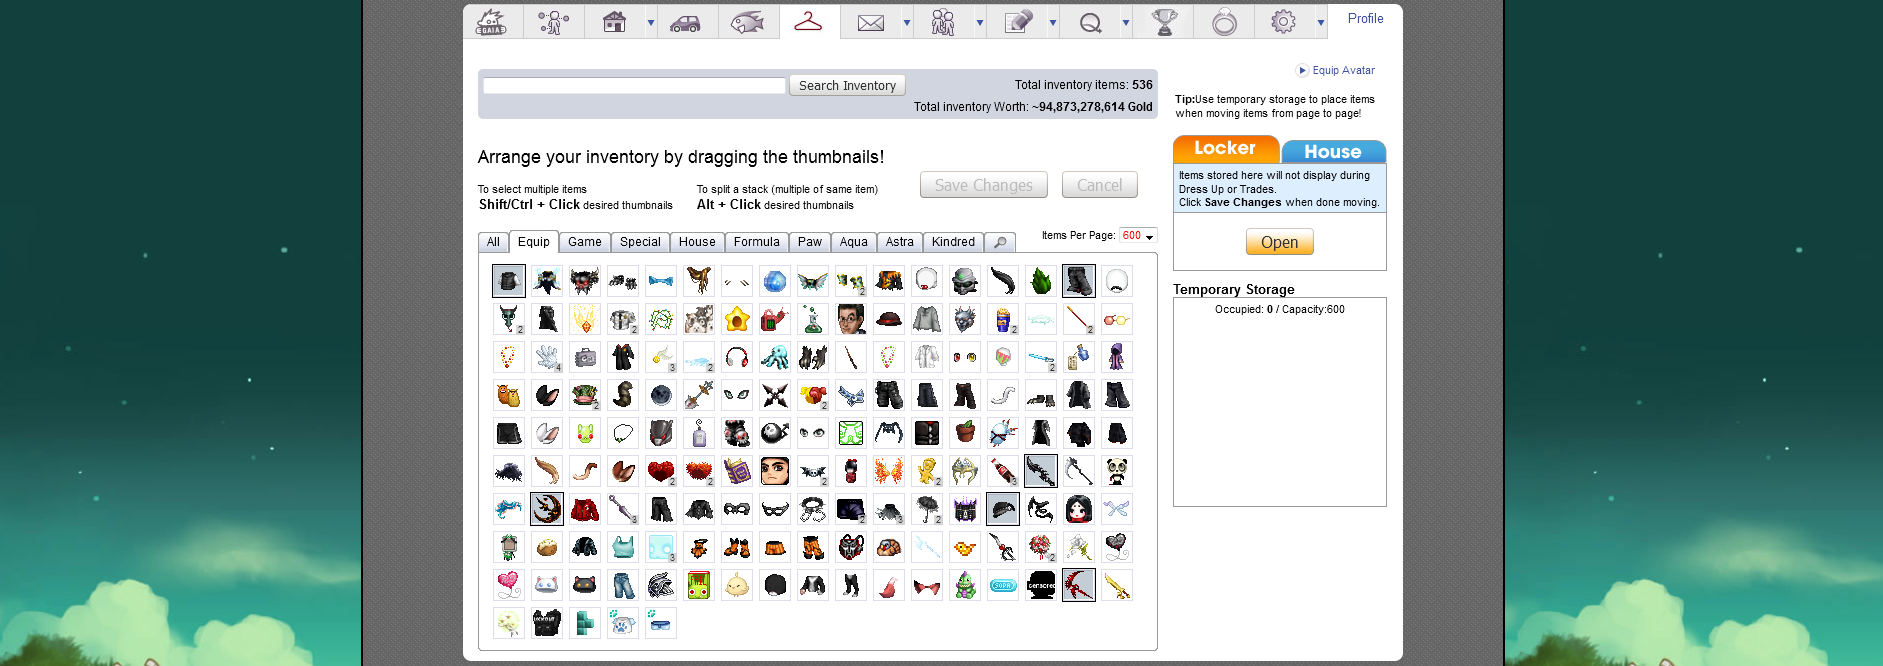Viewport: 1883px width, 666px height.
Task: Select the wardrobe hanger tab
Action: 809,21
